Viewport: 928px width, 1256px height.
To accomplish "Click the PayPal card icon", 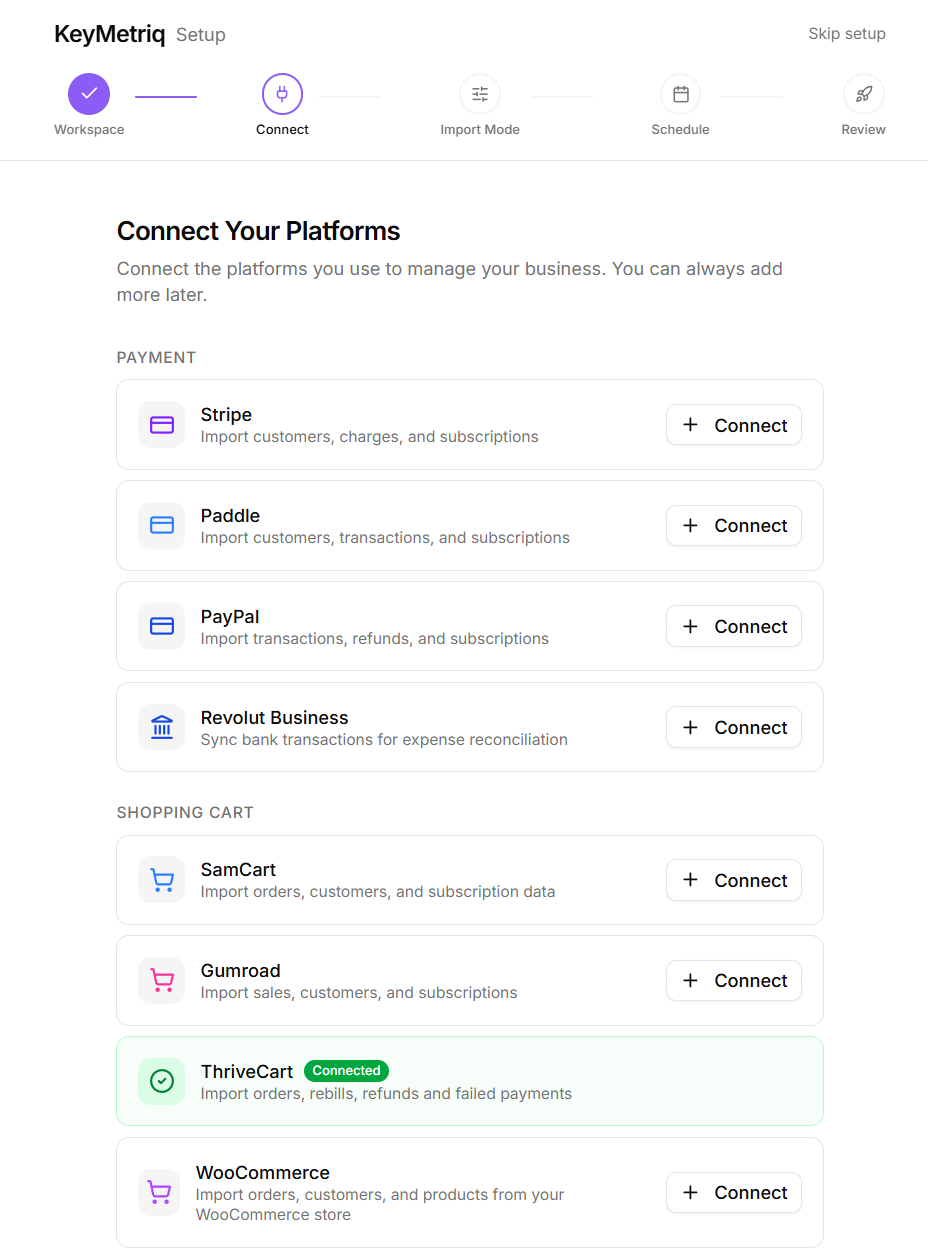I will 162,626.
